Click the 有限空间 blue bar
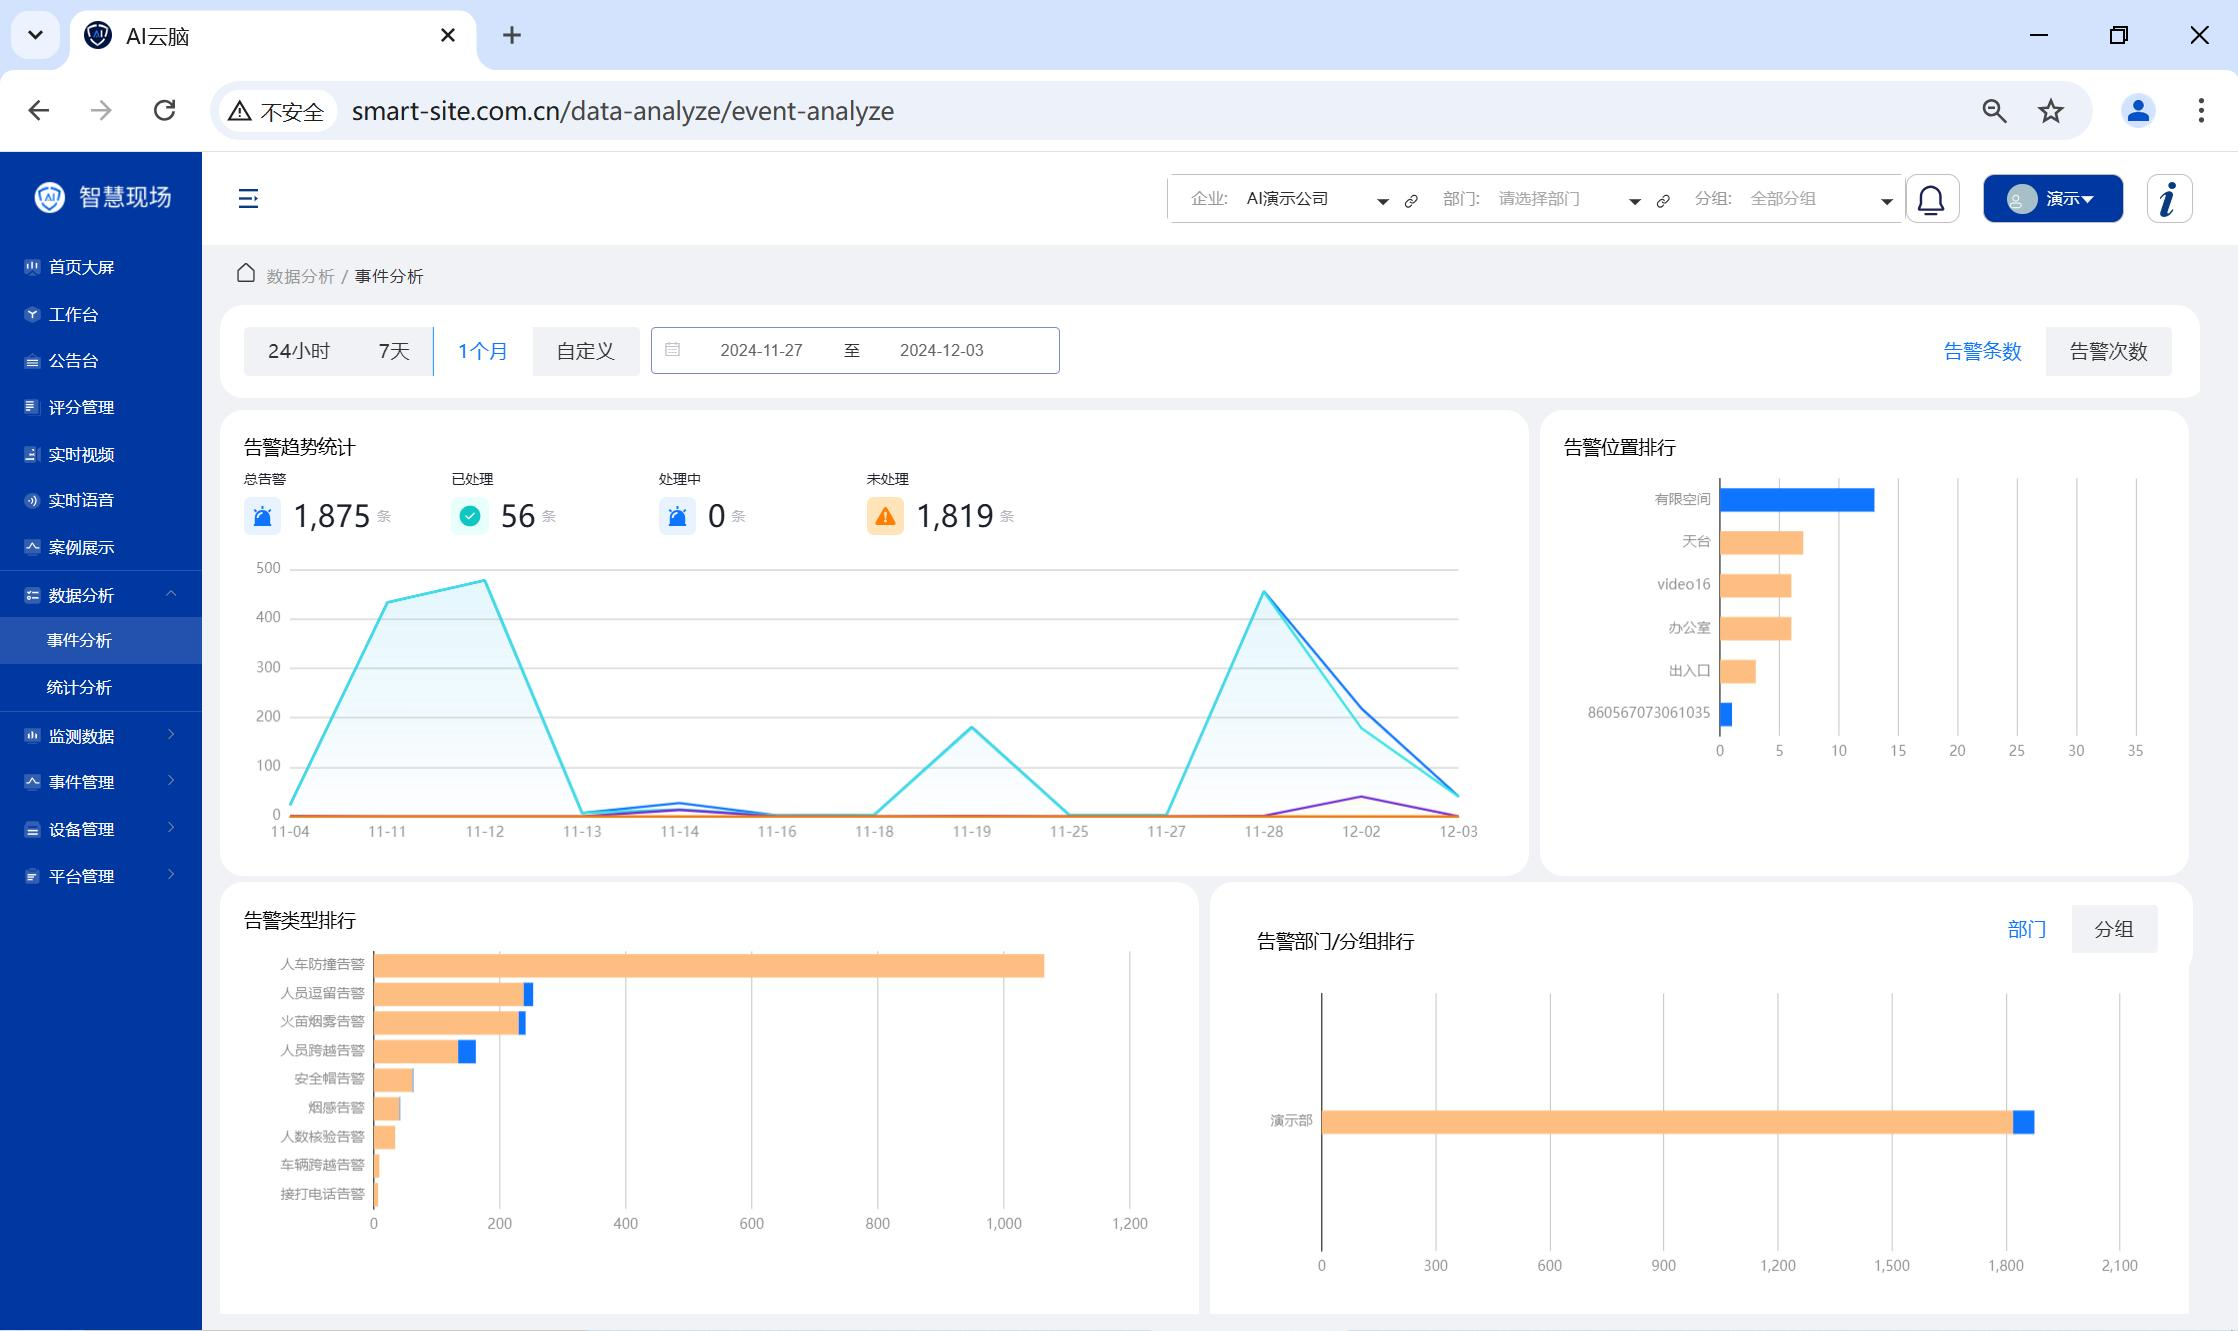2238x1331 pixels. 1797,499
